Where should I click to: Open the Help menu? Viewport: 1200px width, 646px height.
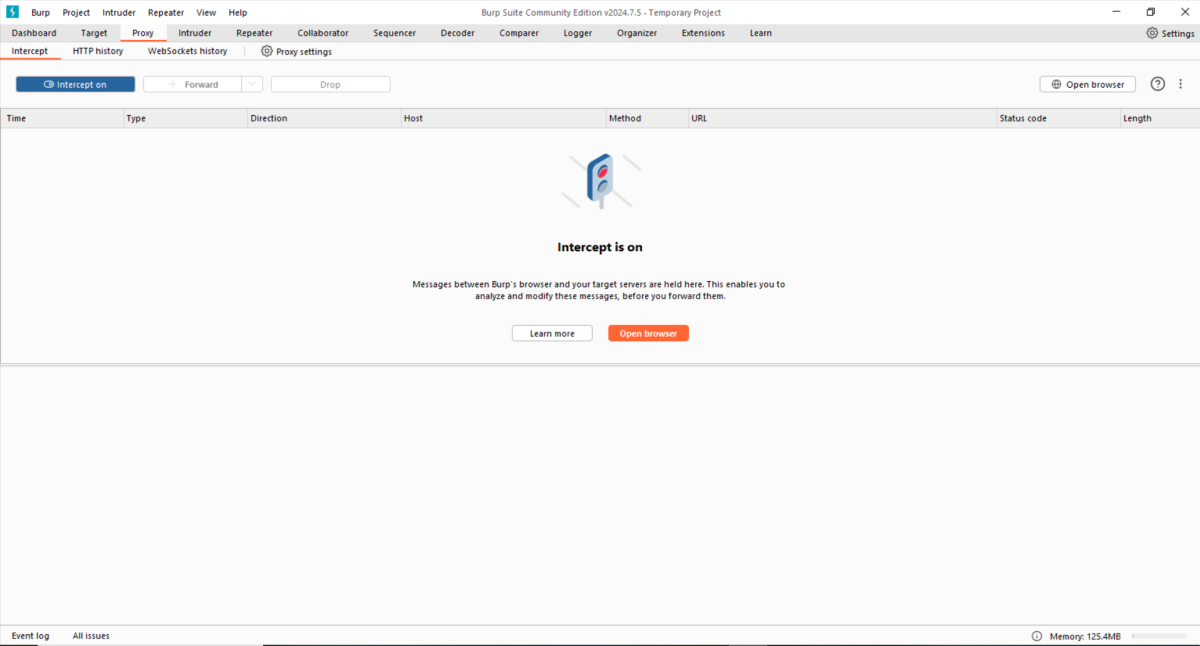point(238,12)
